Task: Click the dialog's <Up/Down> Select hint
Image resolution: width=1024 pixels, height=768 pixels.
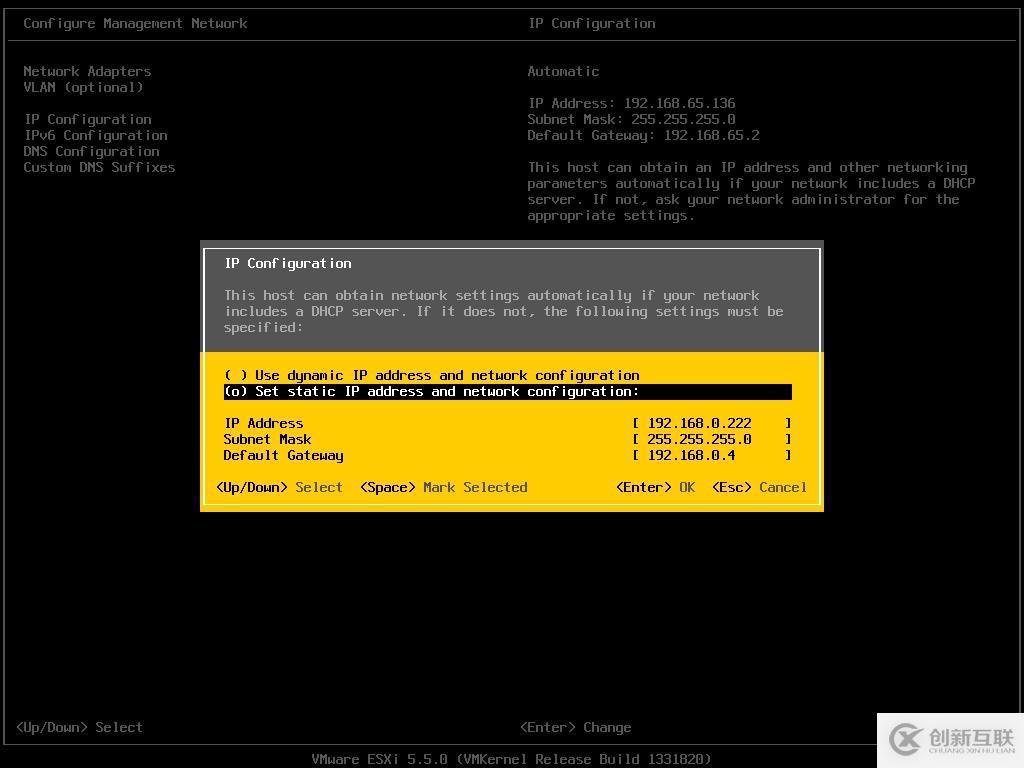Action: point(280,487)
